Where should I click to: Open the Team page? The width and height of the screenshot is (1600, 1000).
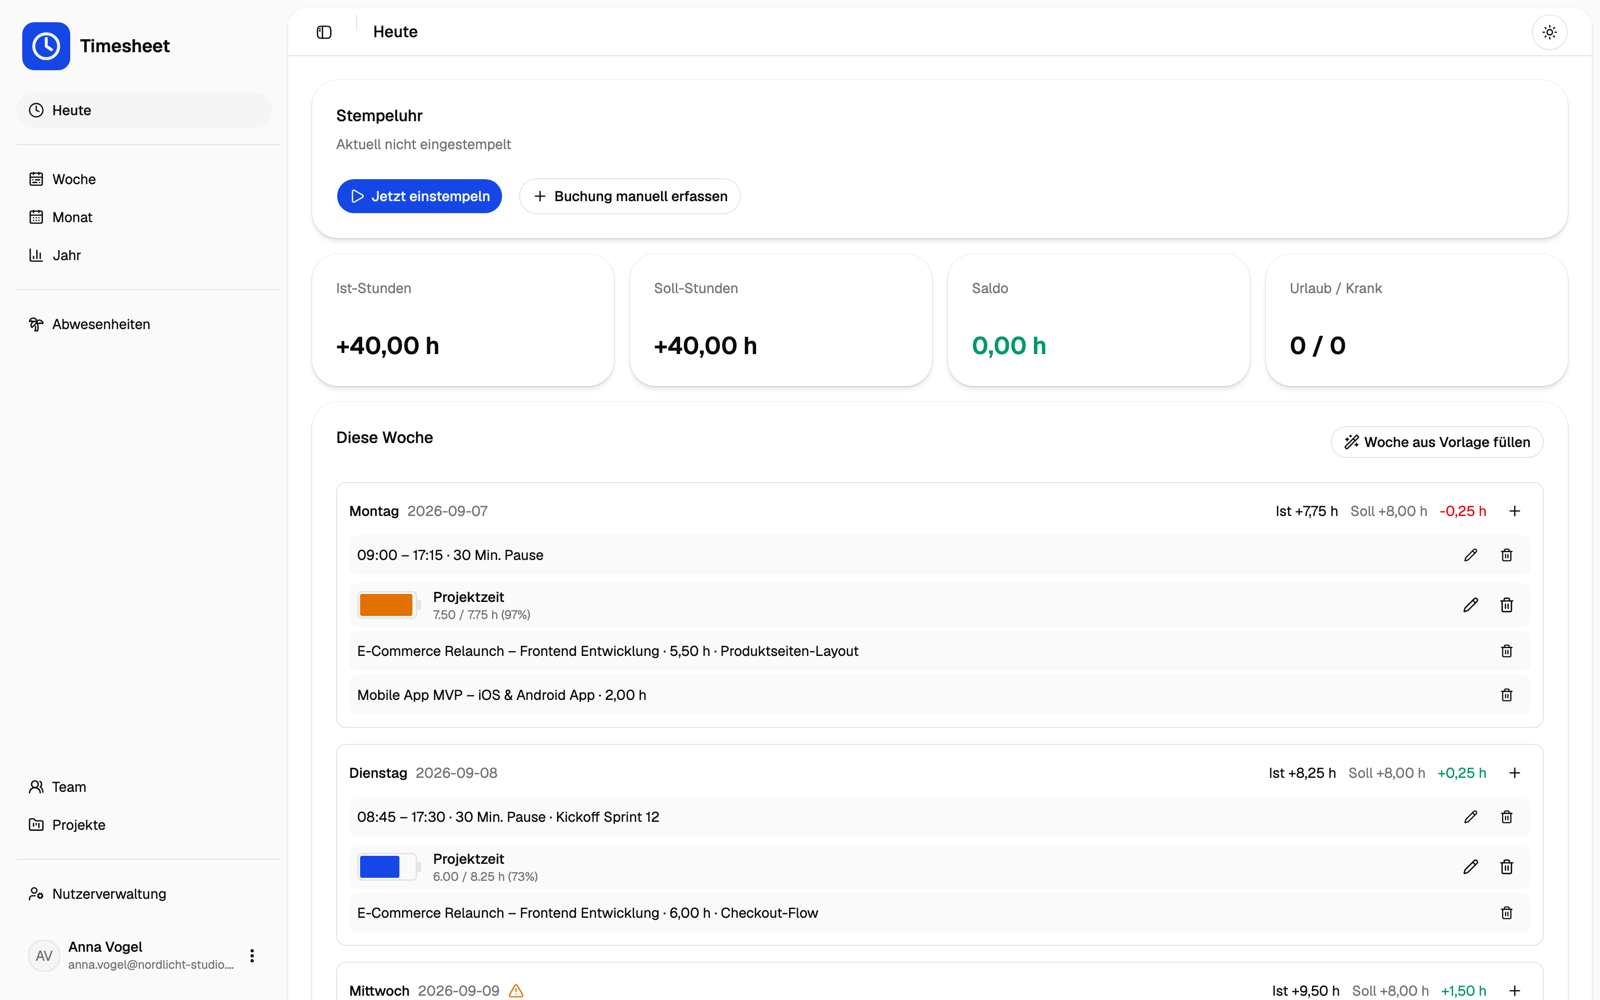(x=144, y=787)
